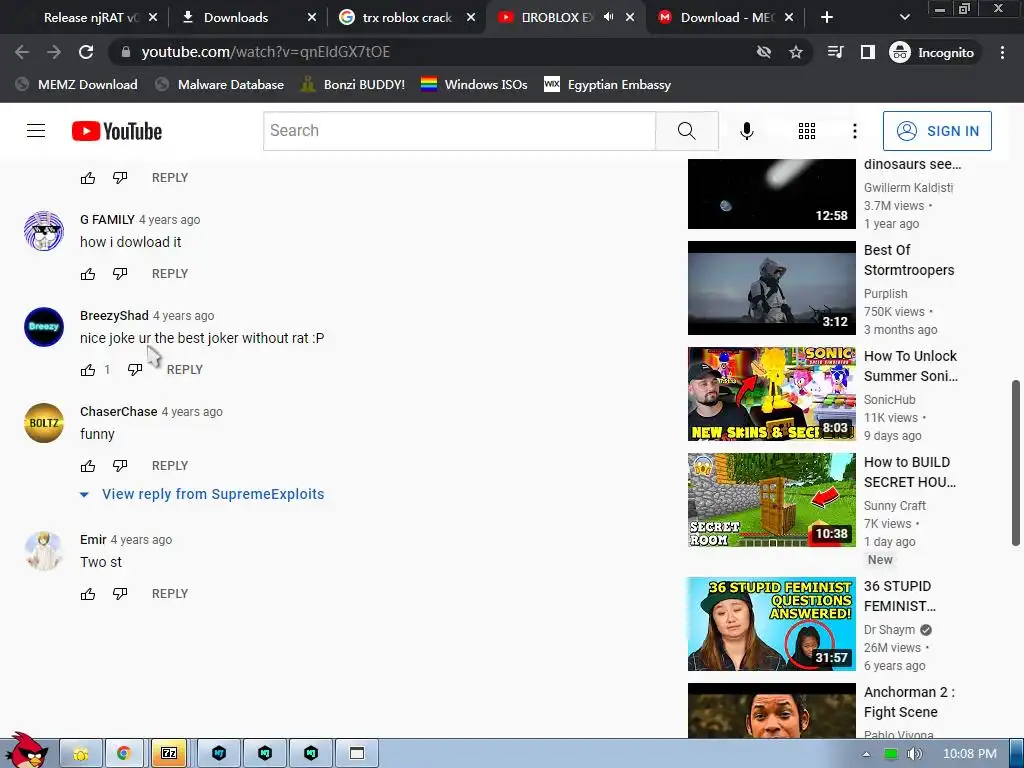This screenshot has height=768, width=1024.
Task: Open Best Of Stormtroopers video thumbnail
Action: [x=771, y=288]
